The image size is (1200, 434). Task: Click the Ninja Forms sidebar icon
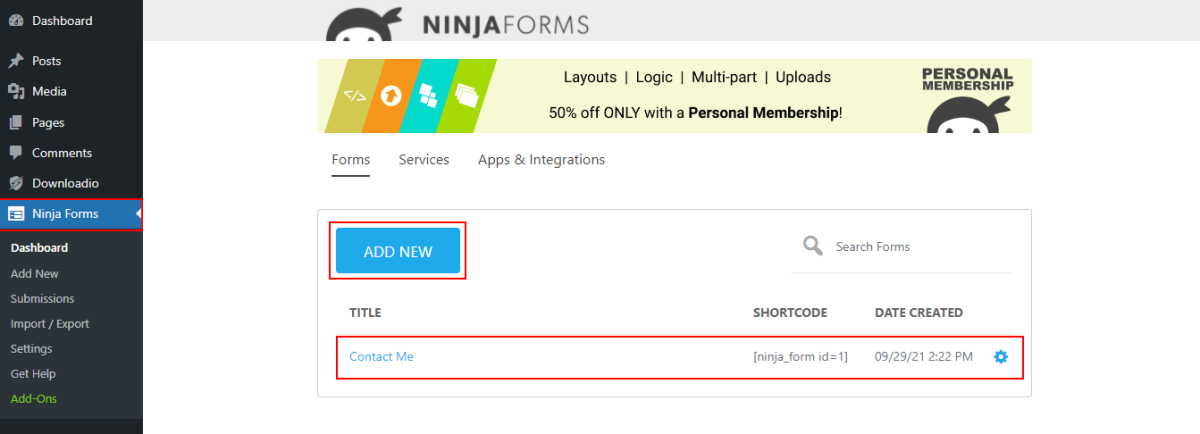[16, 213]
